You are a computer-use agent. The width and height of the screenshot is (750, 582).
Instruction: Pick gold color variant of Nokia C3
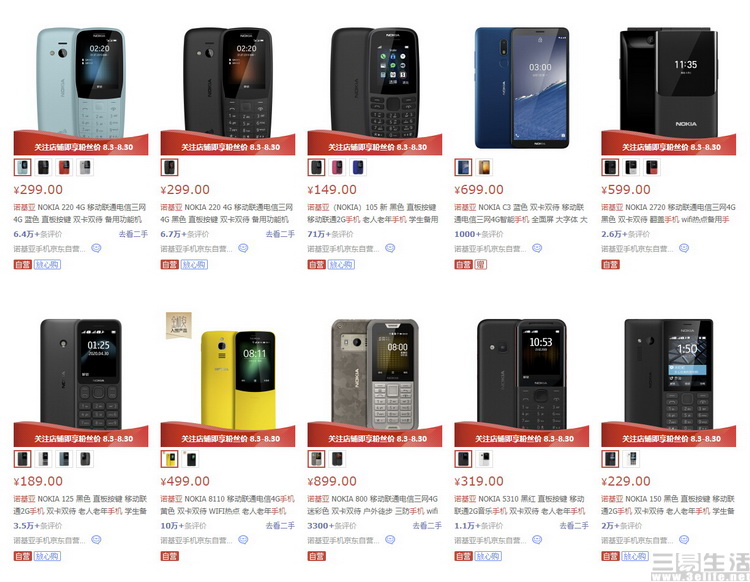484,167
